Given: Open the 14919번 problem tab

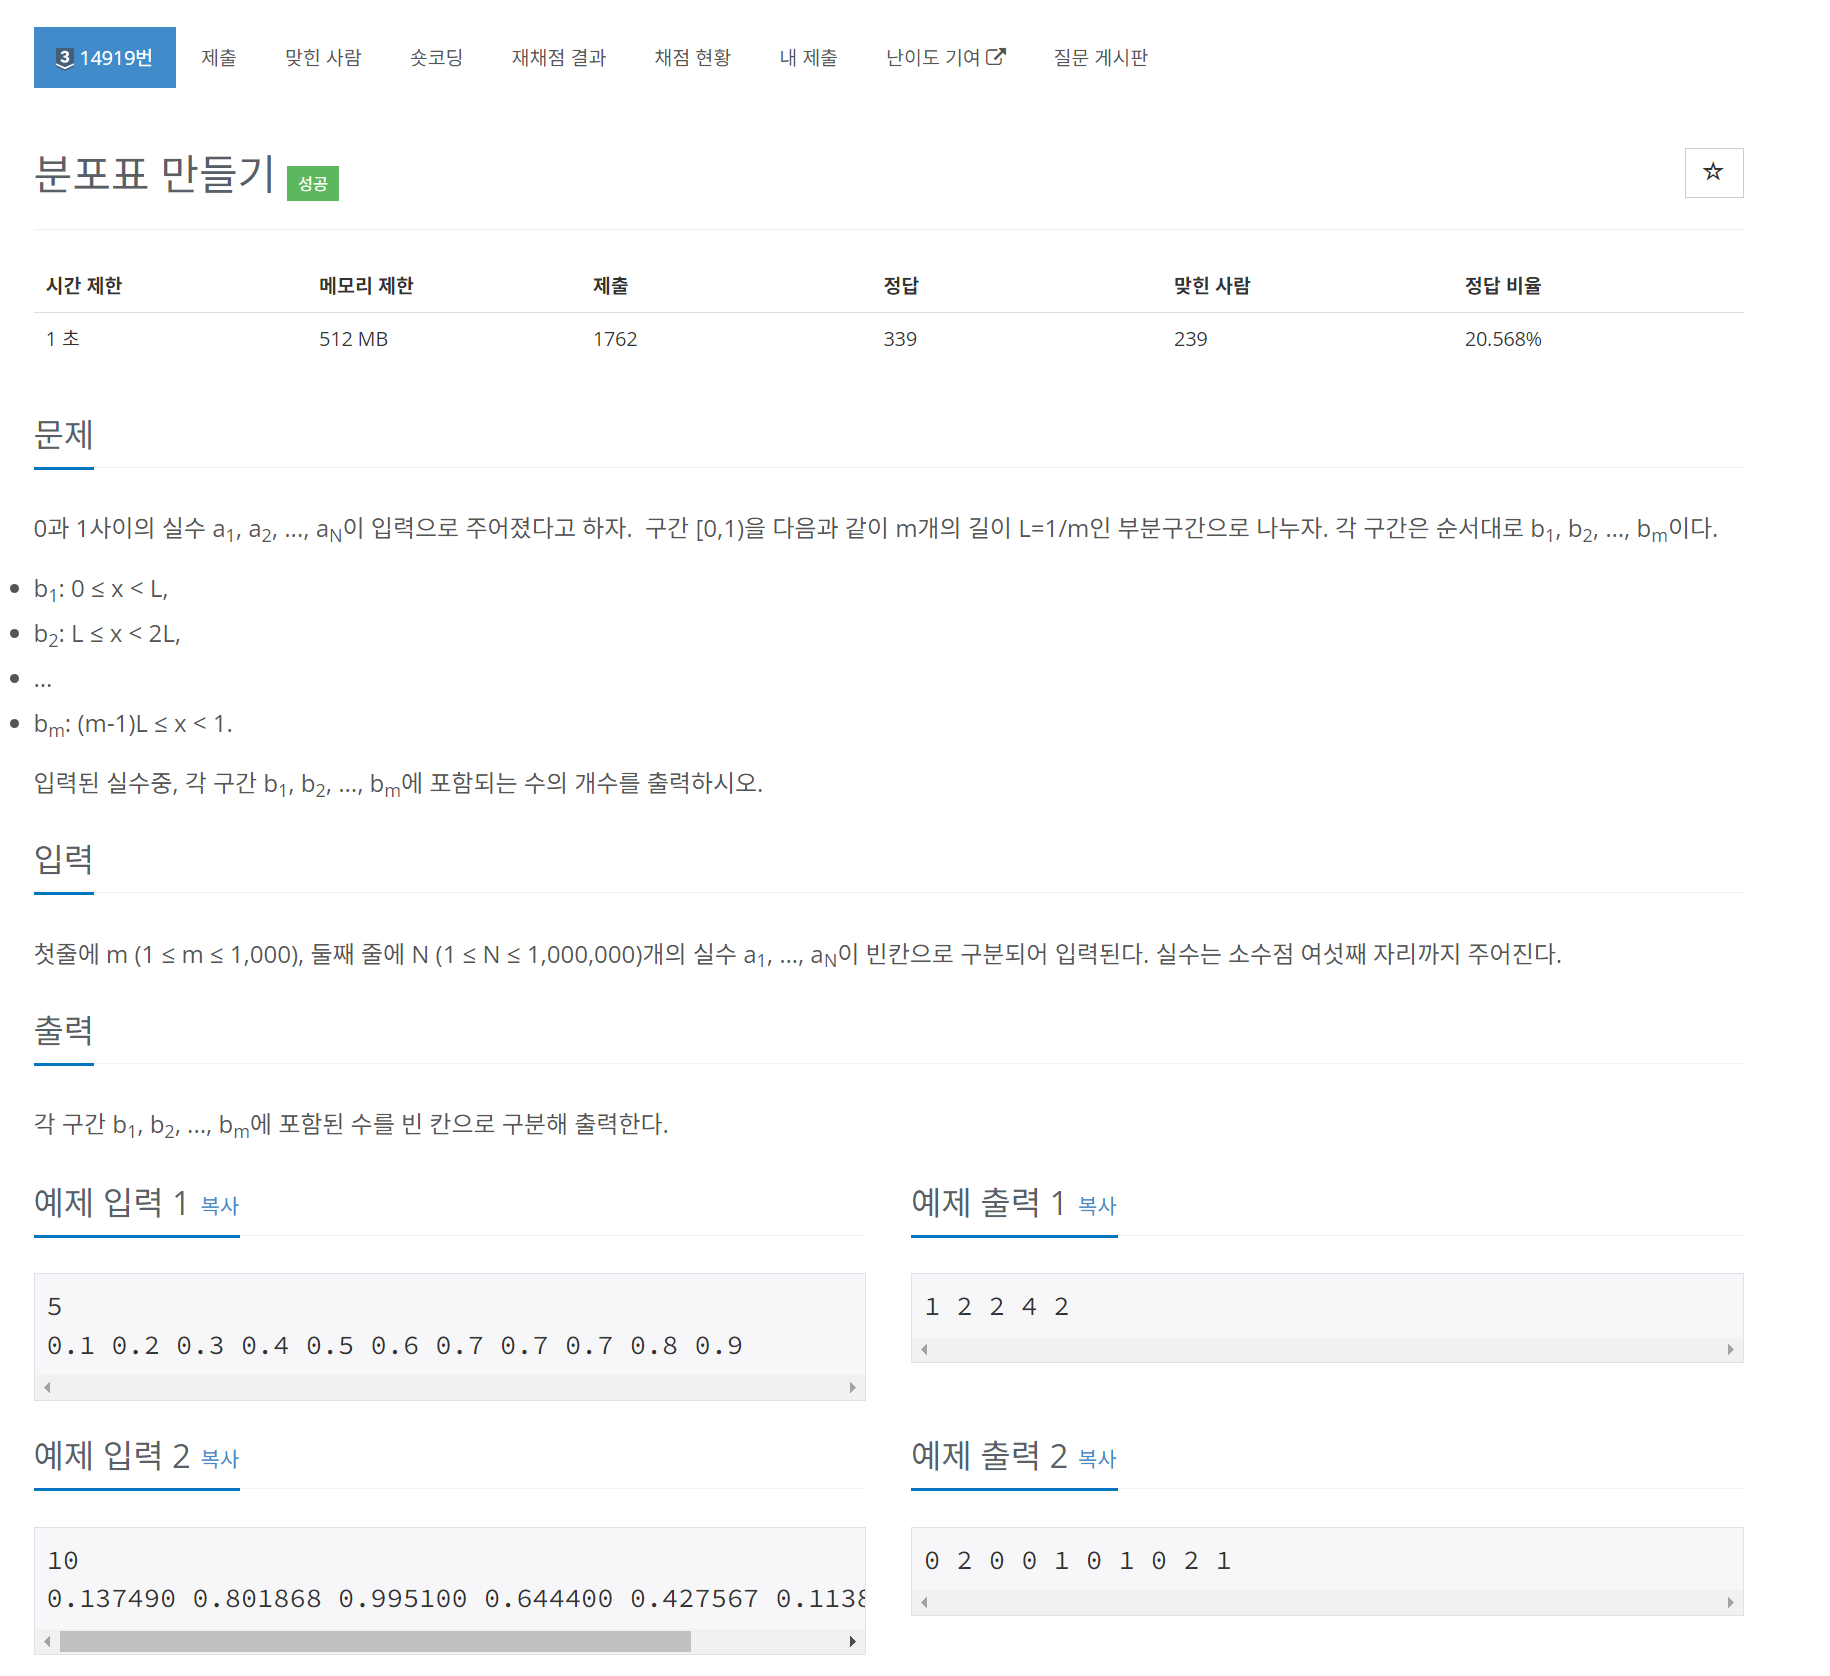Looking at the screenshot, I should (x=105, y=57).
